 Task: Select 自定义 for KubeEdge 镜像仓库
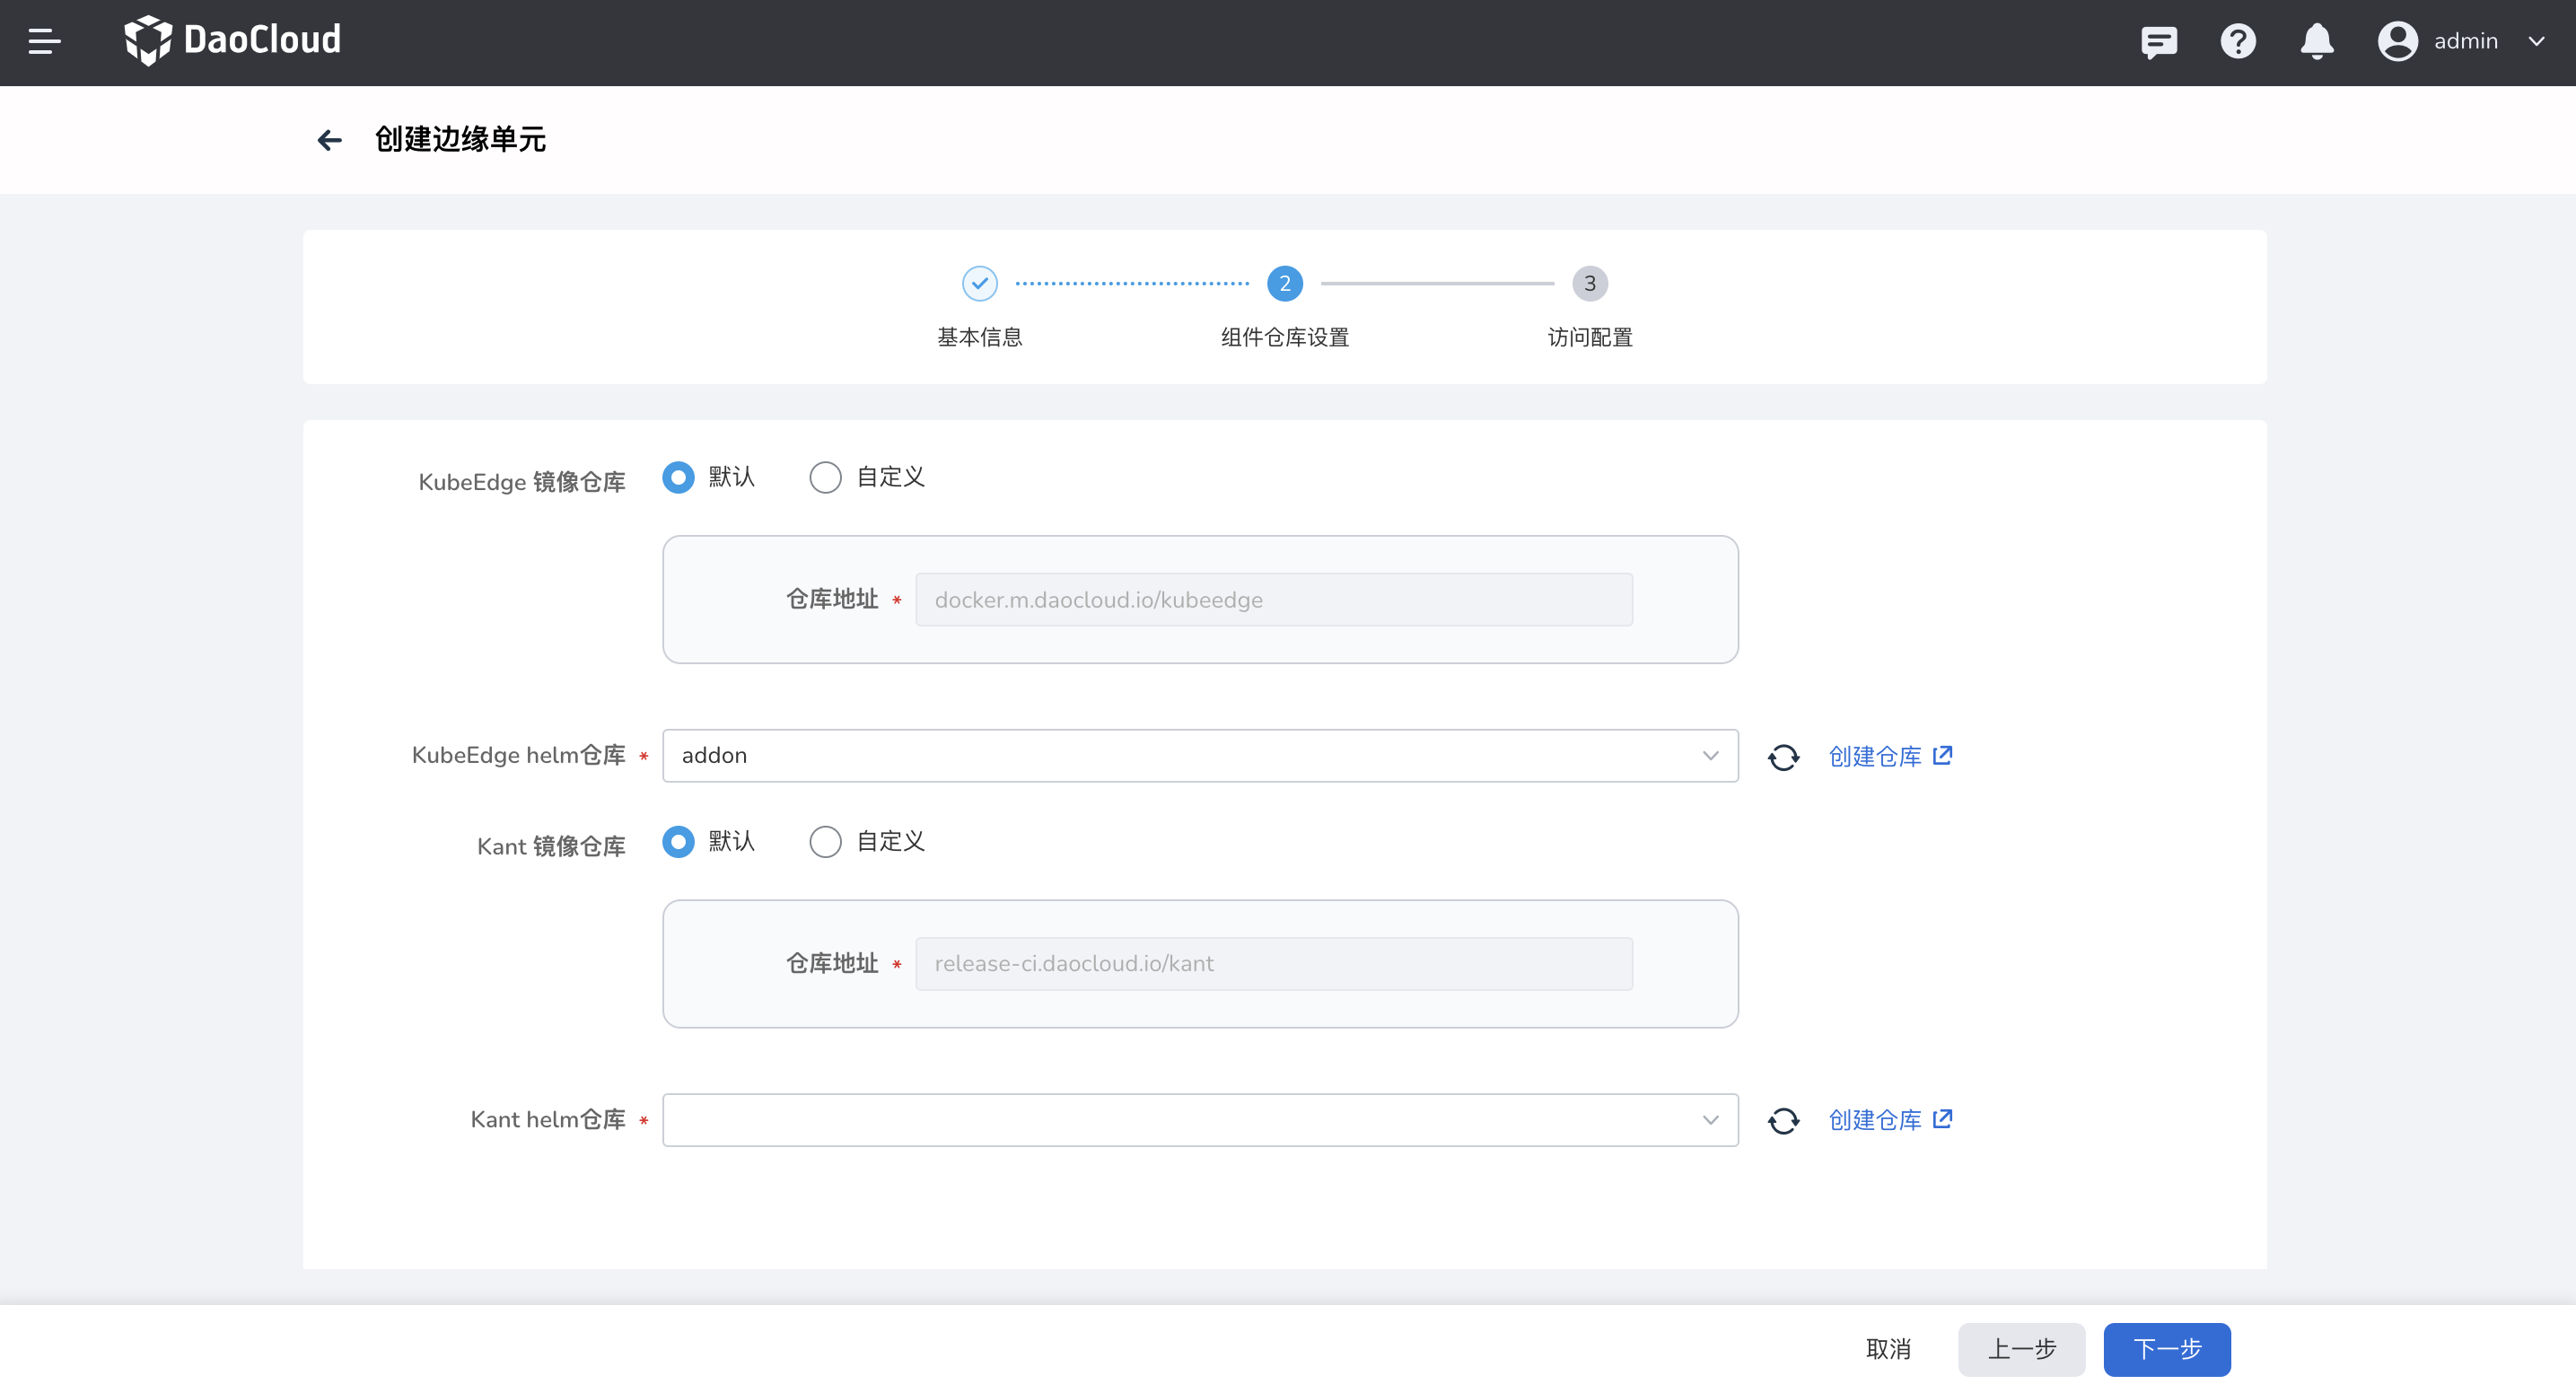point(825,478)
